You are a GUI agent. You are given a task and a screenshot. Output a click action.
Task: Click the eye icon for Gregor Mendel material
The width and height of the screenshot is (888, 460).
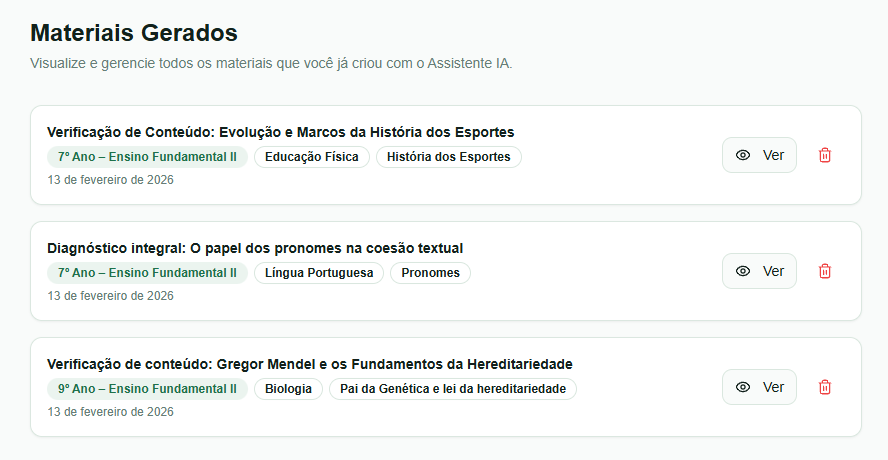(743, 387)
